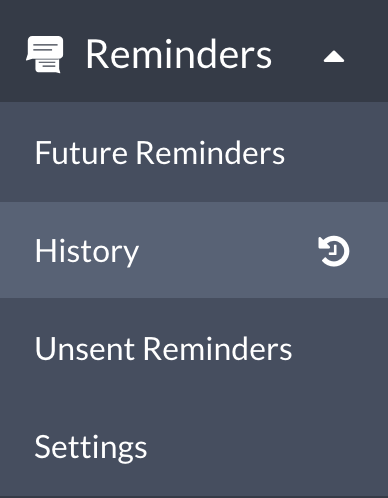388x498 pixels.
Task: Click the Reminders chat bubbles icon
Action: pos(45,54)
